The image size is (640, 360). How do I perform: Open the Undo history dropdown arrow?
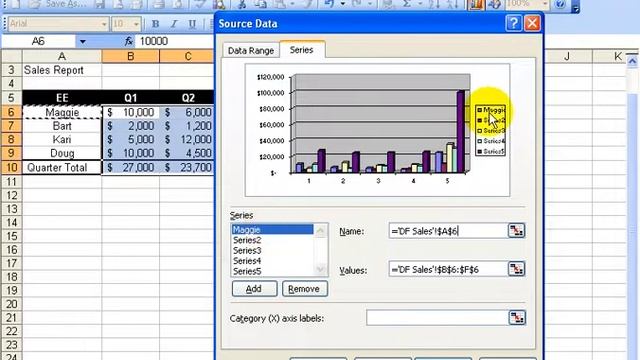[x=343, y=4]
